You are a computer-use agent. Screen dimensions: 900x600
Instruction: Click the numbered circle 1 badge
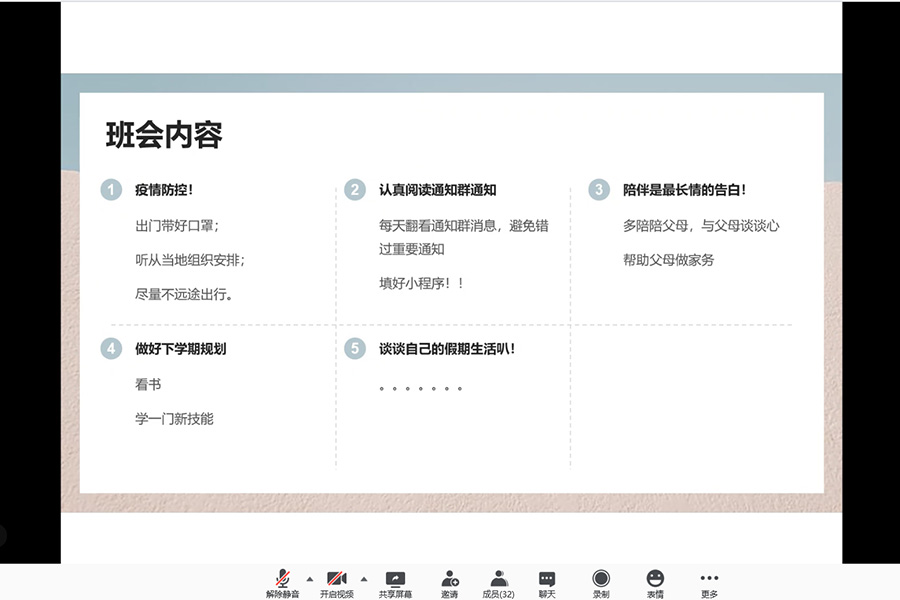pos(111,190)
